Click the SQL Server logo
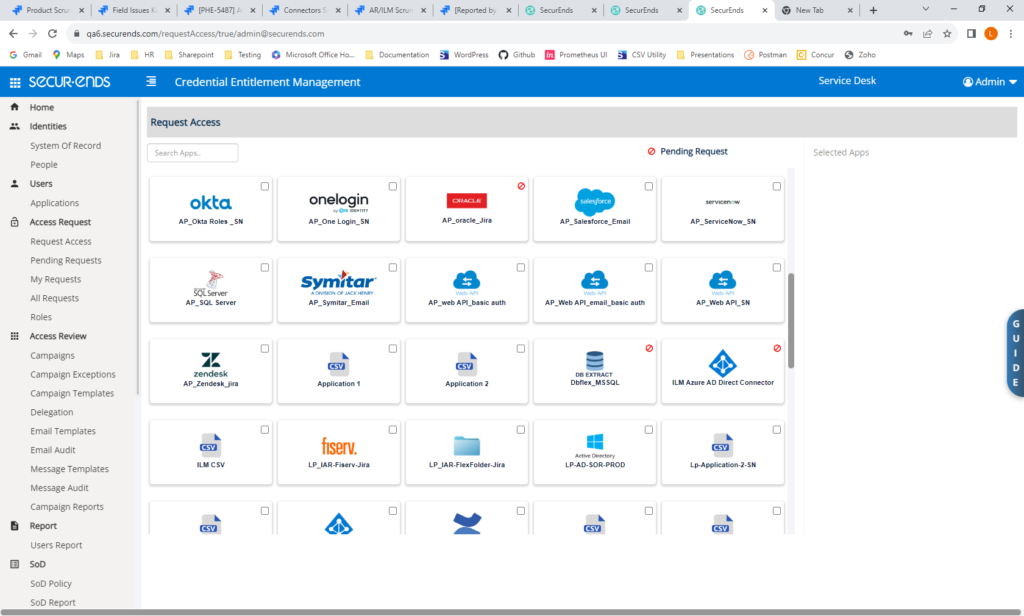The image size is (1024, 616). (x=210, y=284)
